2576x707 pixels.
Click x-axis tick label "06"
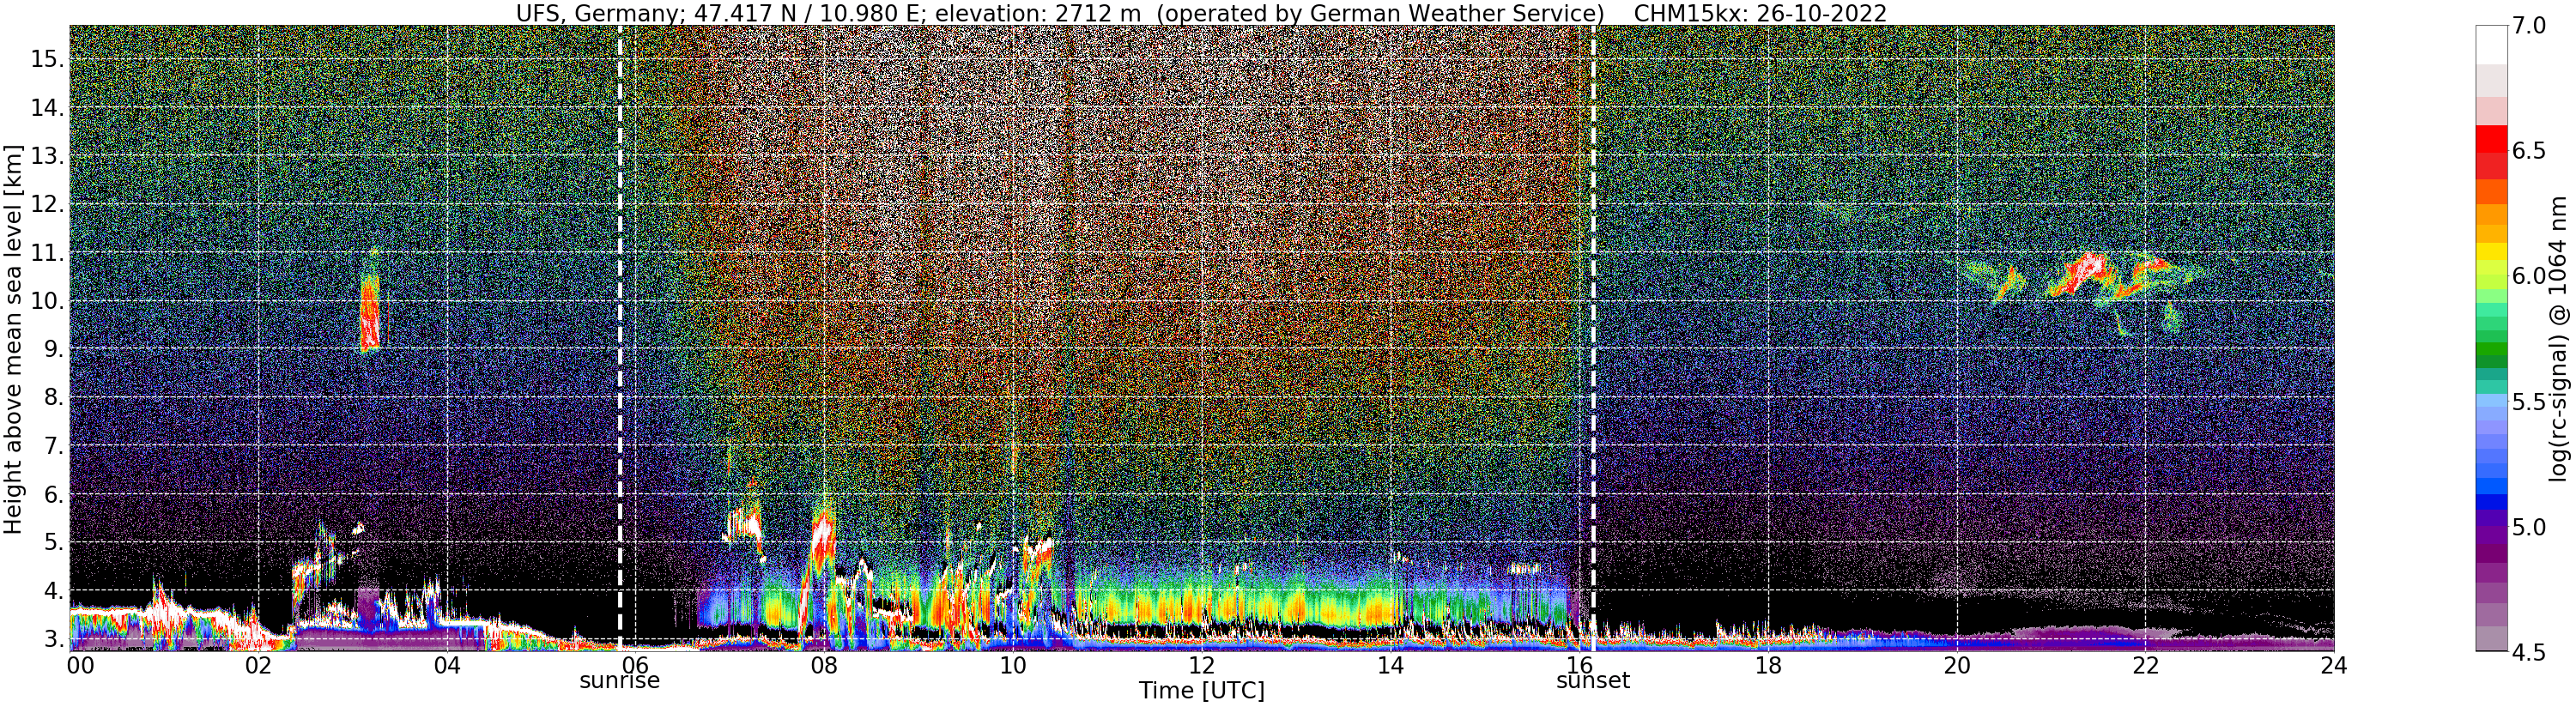636,665
